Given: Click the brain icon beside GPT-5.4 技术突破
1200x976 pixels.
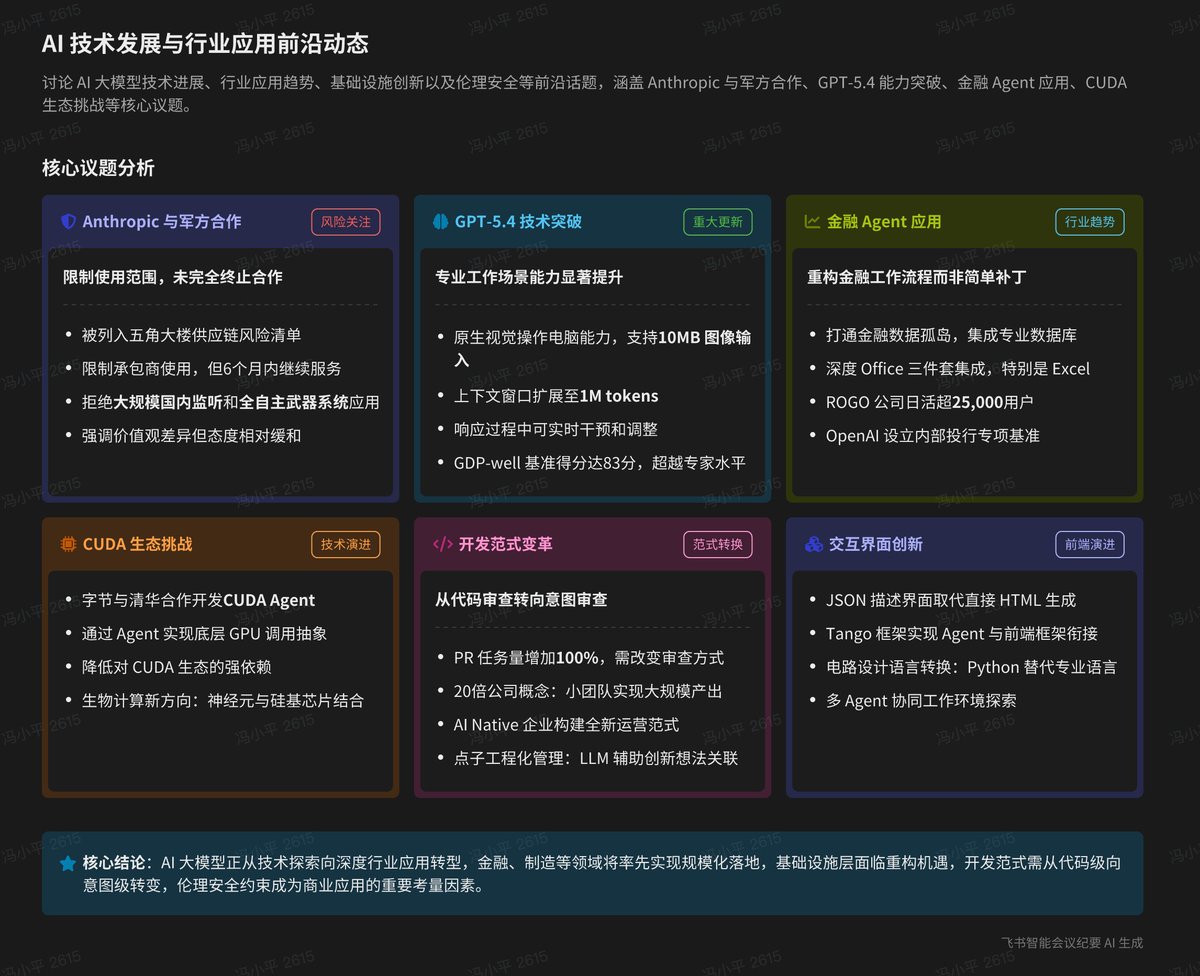Looking at the screenshot, I should pyautogui.click(x=441, y=222).
